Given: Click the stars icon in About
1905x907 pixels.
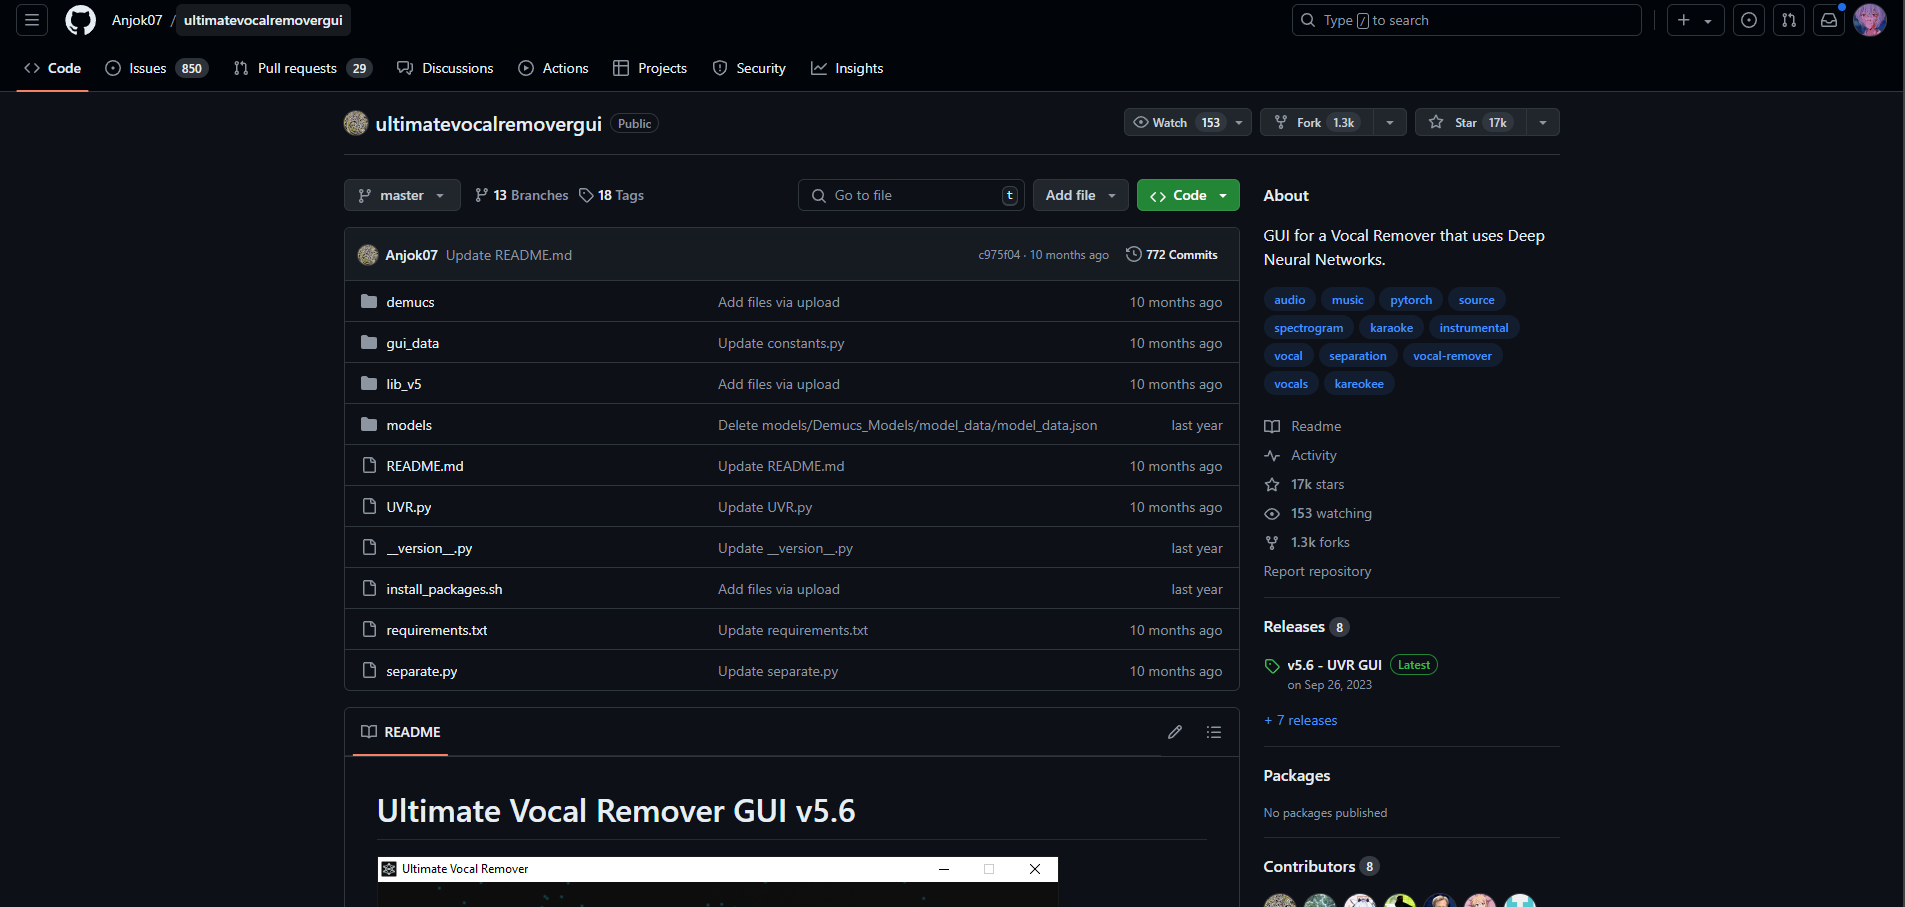Looking at the screenshot, I should 1272,484.
